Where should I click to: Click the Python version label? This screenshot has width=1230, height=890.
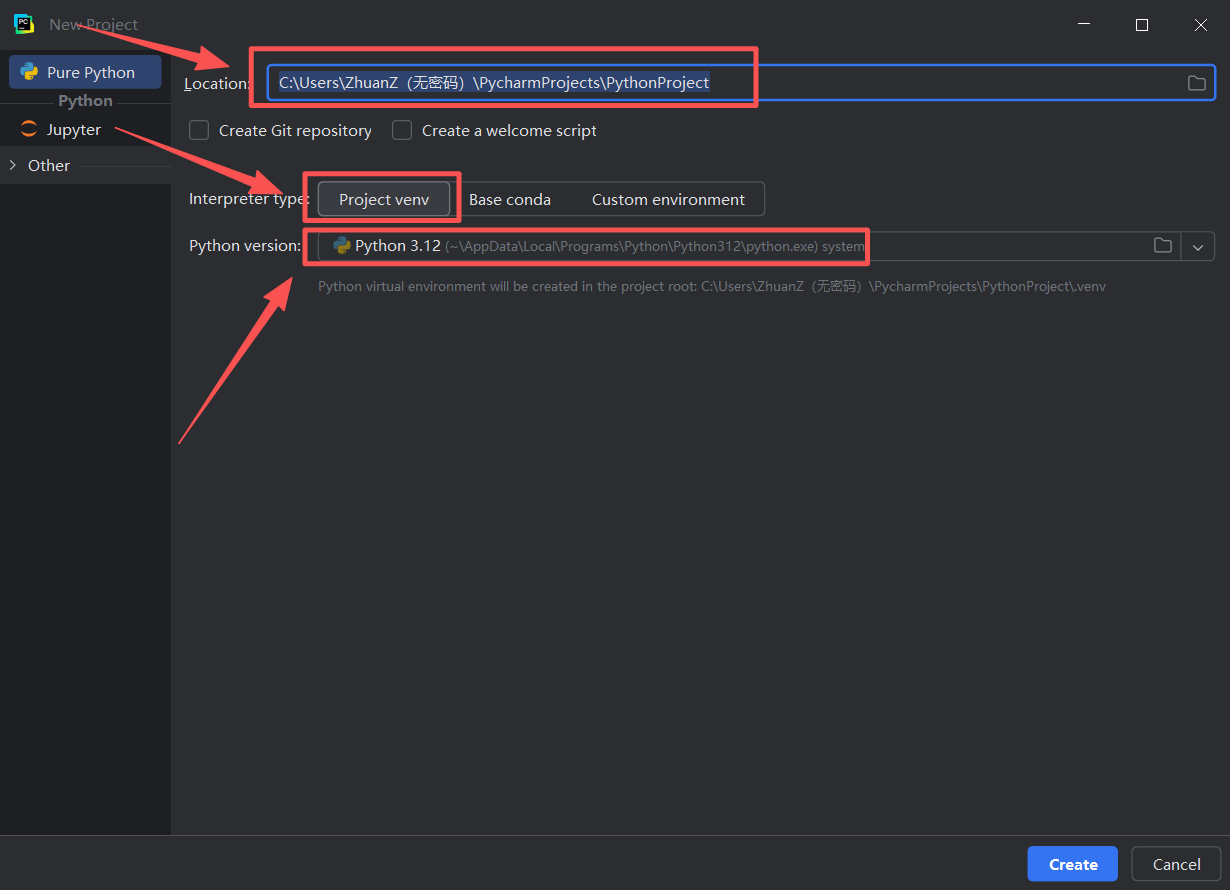click(x=245, y=245)
